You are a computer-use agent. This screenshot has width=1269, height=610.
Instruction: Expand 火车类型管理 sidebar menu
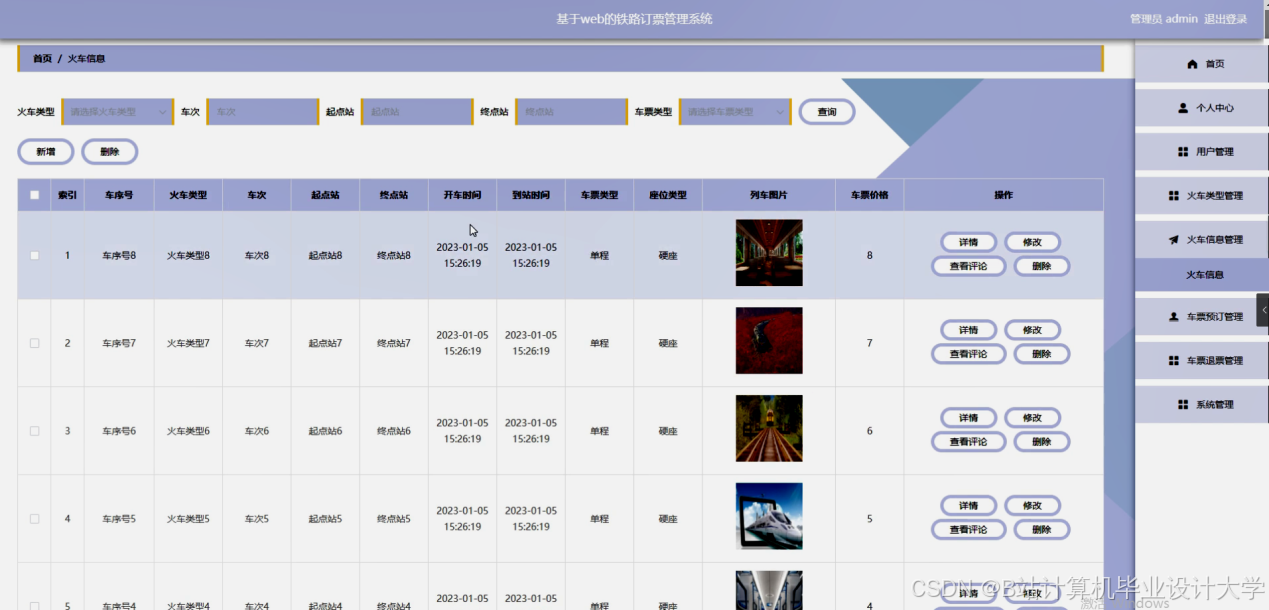[x=1202, y=196]
